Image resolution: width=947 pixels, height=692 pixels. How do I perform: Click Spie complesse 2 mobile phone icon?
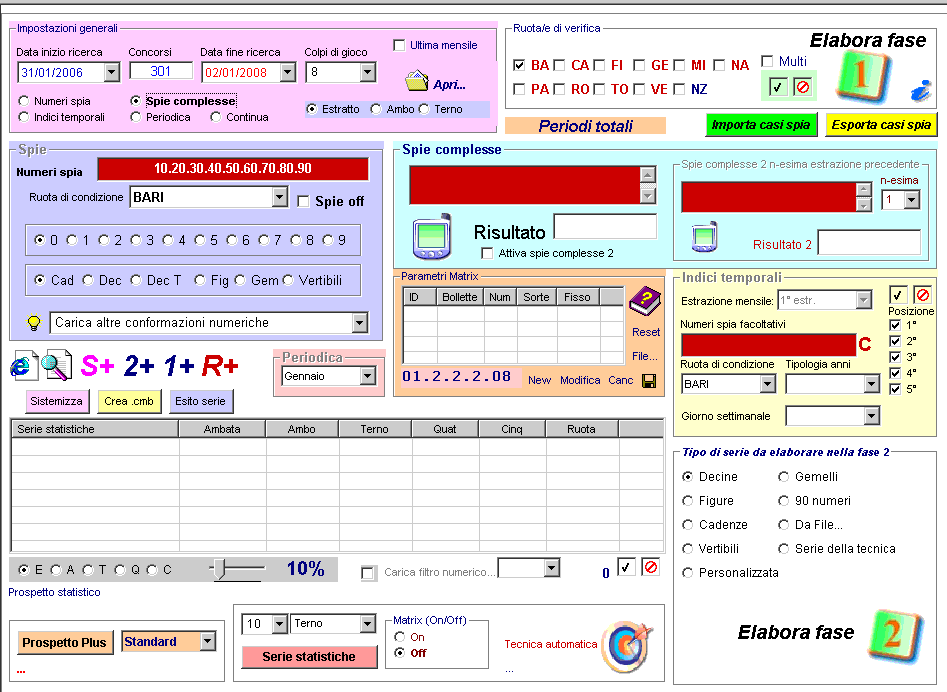[704, 236]
